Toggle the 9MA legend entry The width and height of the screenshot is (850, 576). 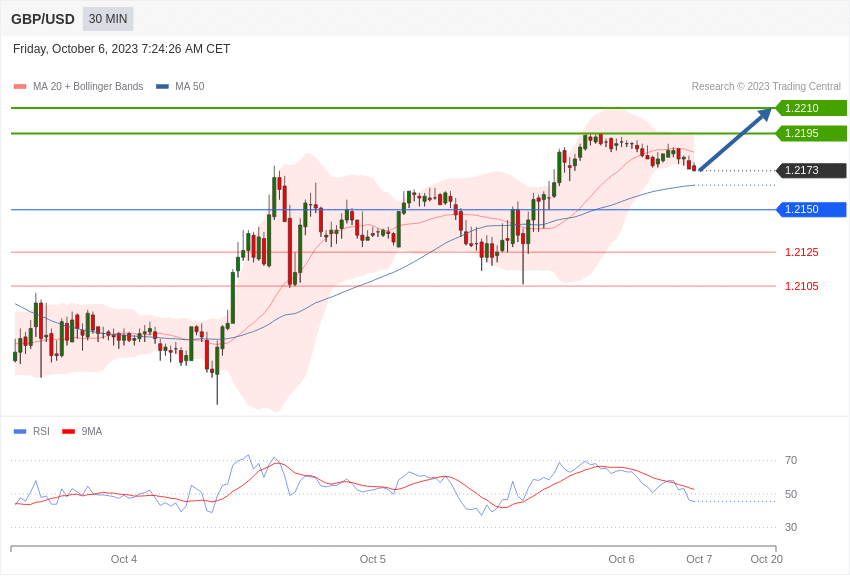pos(82,431)
